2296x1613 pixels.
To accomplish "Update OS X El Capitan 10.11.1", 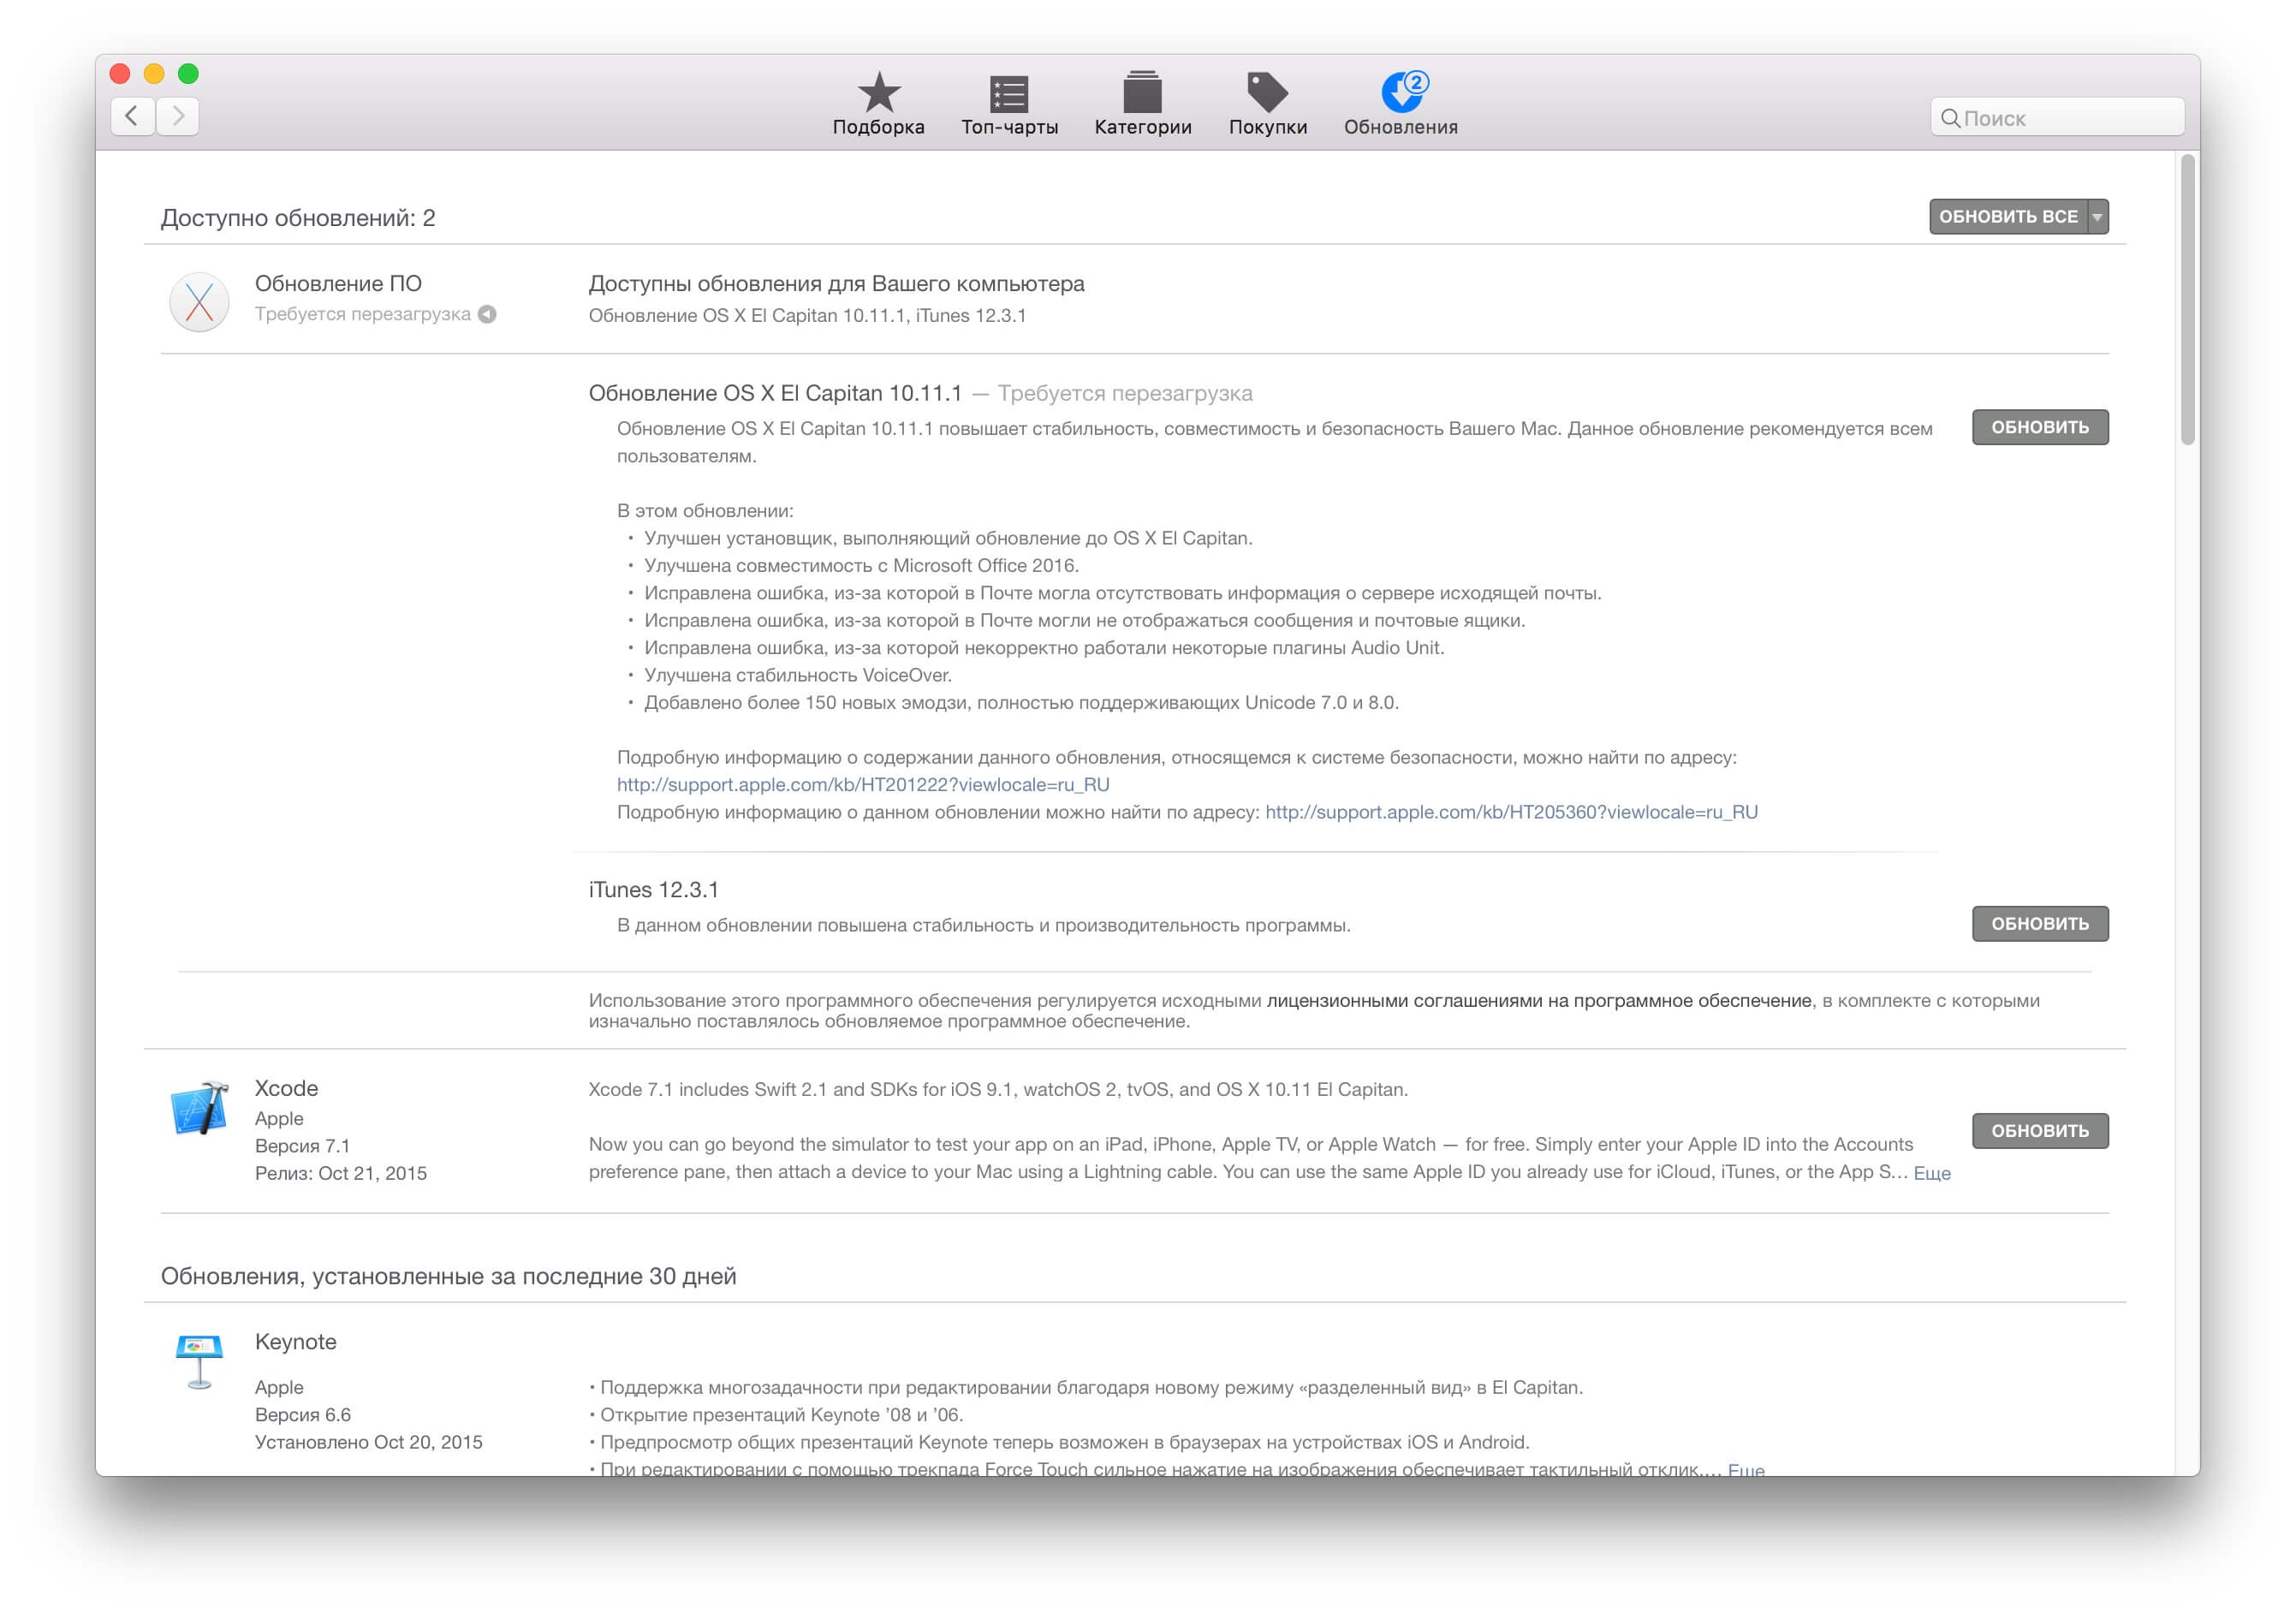I will coord(2039,427).
